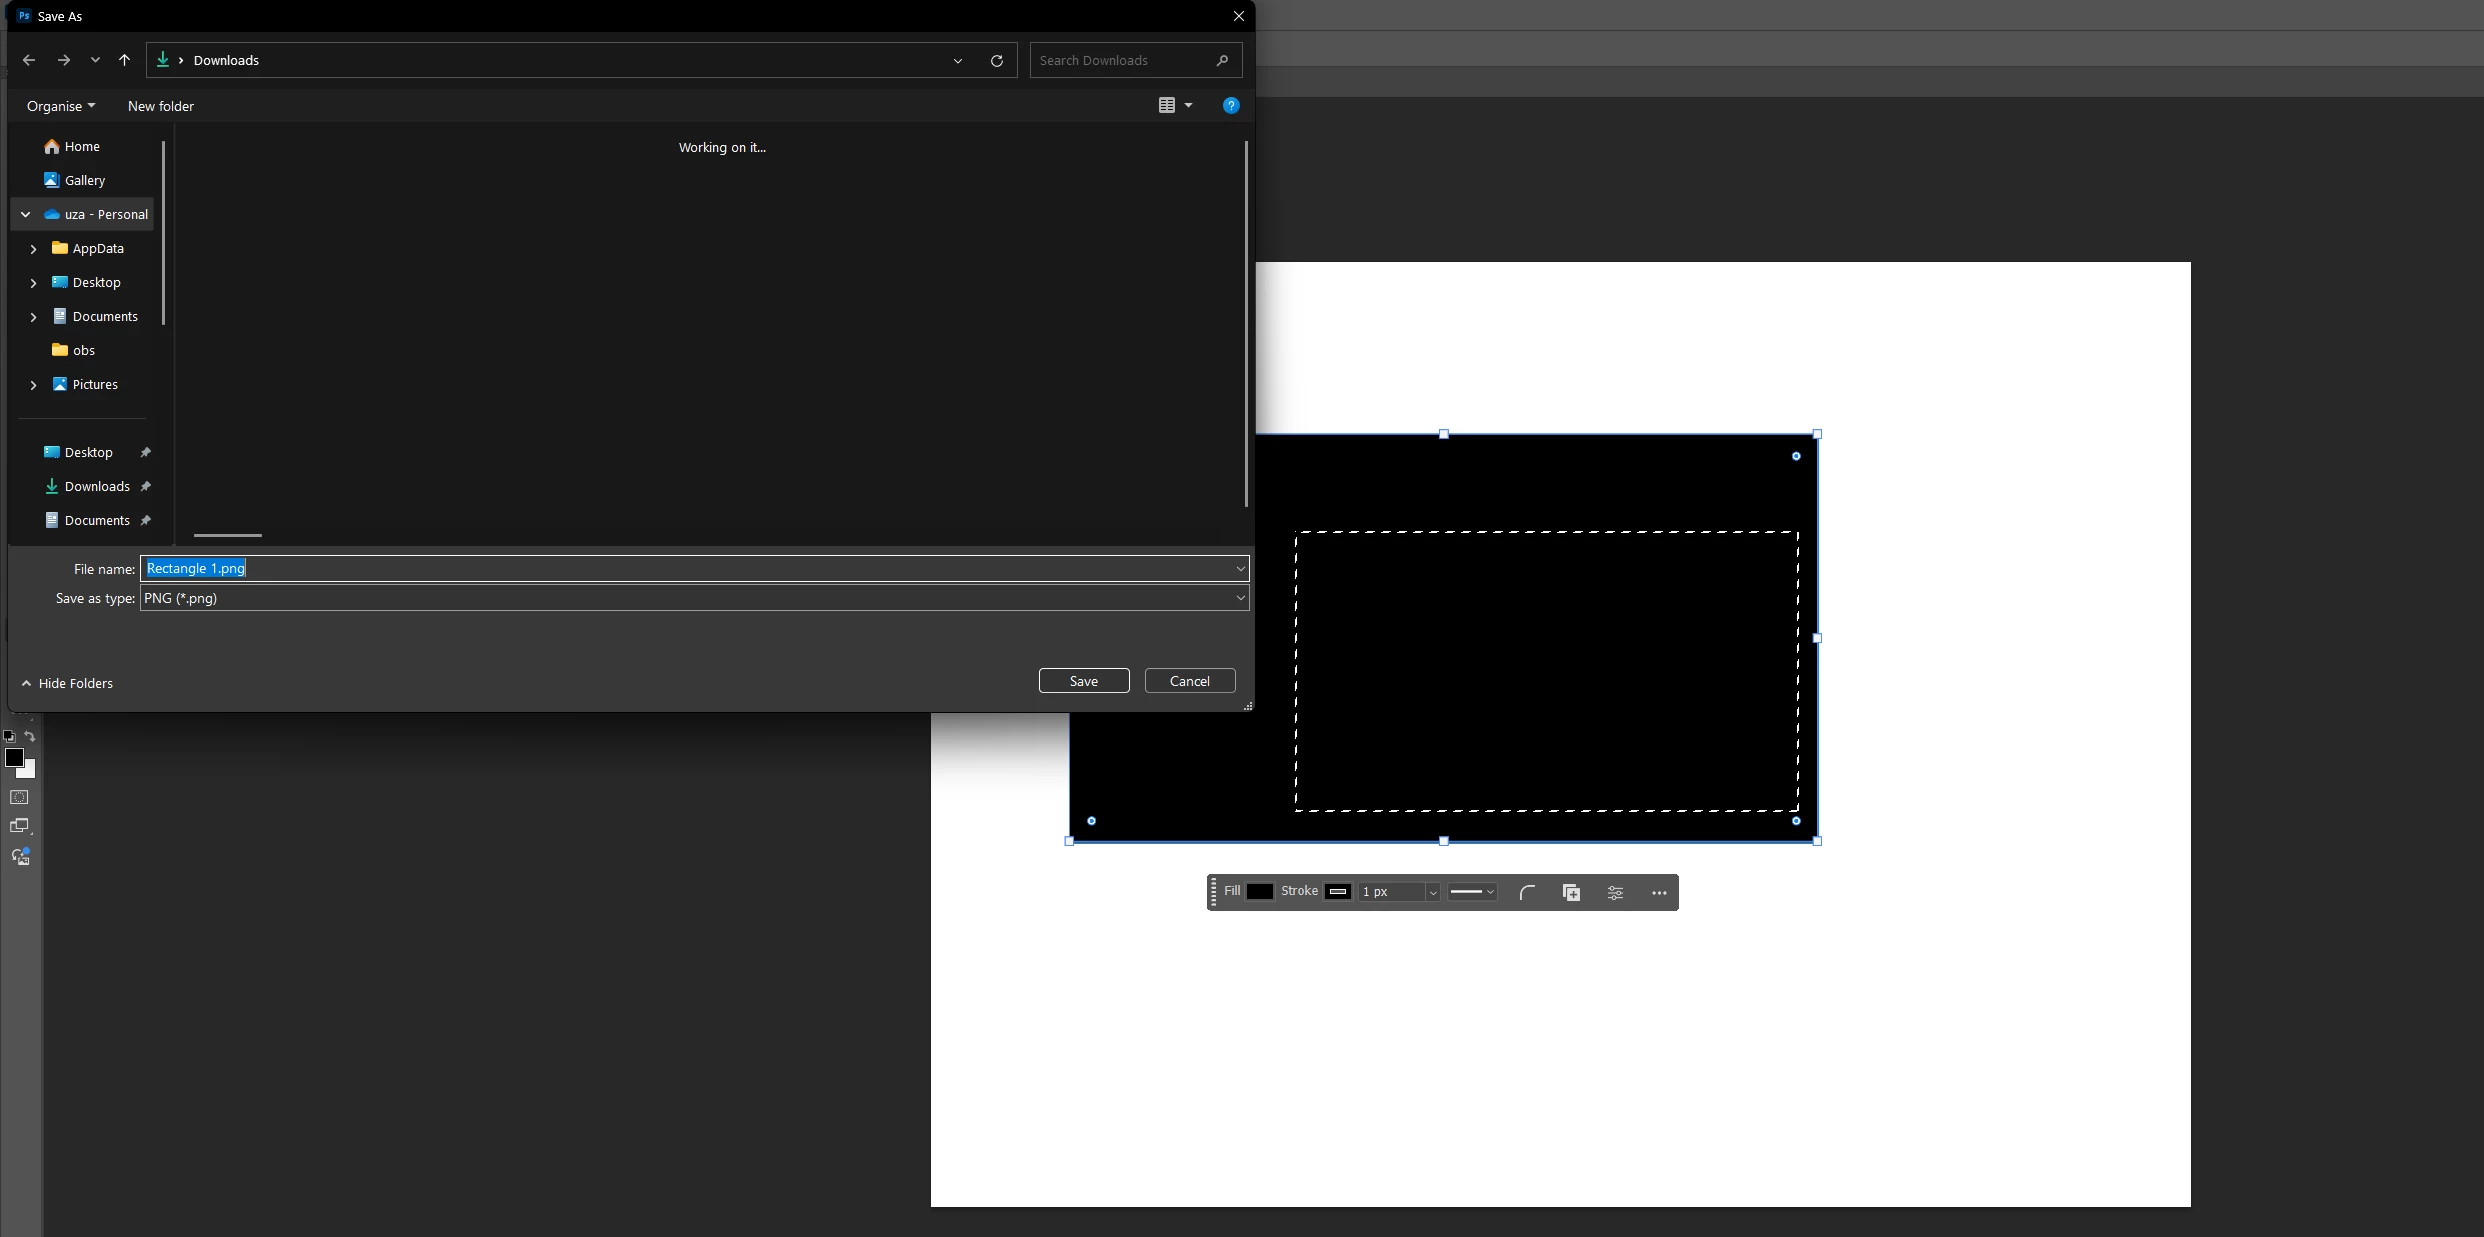2484x1237 pixels.
Task: Open shape properties sliders icon
Action: tap(1615, 892)
